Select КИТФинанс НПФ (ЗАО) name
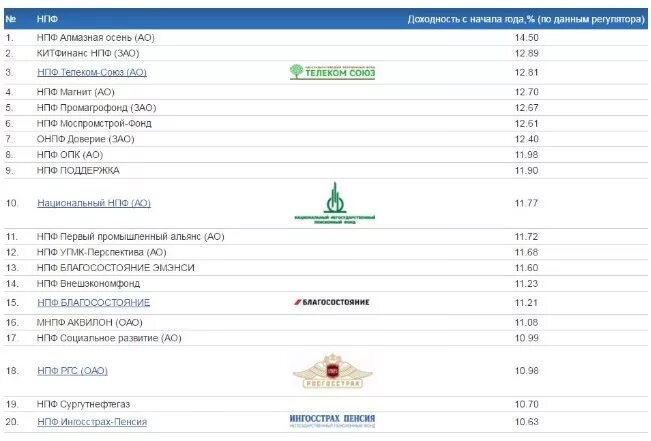The image size is (651, 441). point(88,53)
